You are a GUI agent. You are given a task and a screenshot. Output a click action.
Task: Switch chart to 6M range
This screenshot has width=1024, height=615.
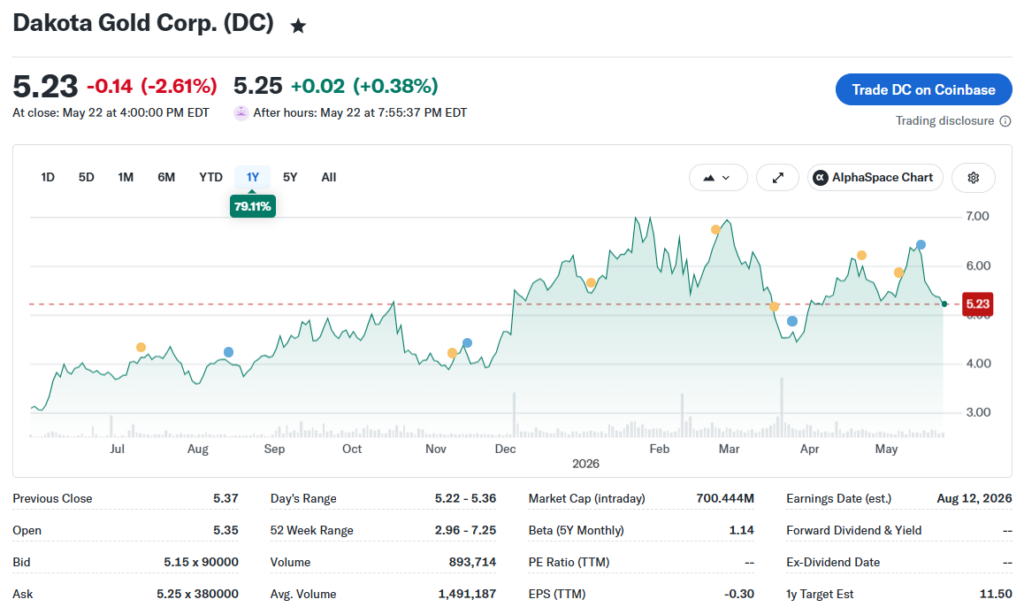[x=167, y=177]
